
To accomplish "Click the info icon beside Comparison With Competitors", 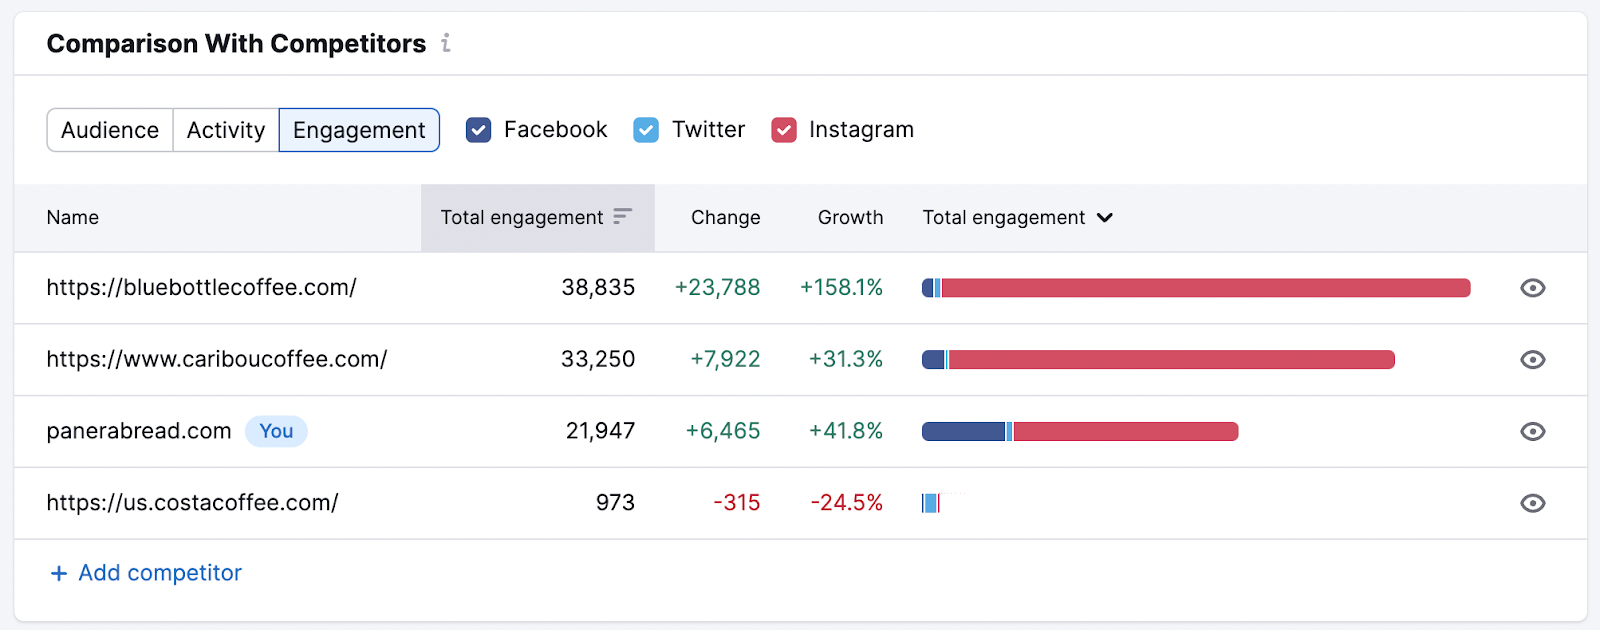I will coord(446,43).
